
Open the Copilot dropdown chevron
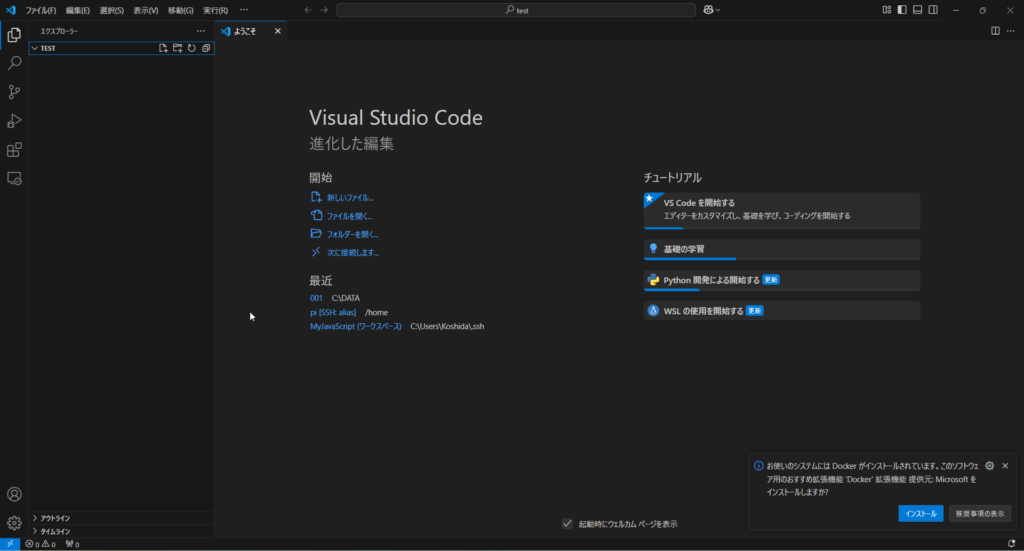click(718, 10)
